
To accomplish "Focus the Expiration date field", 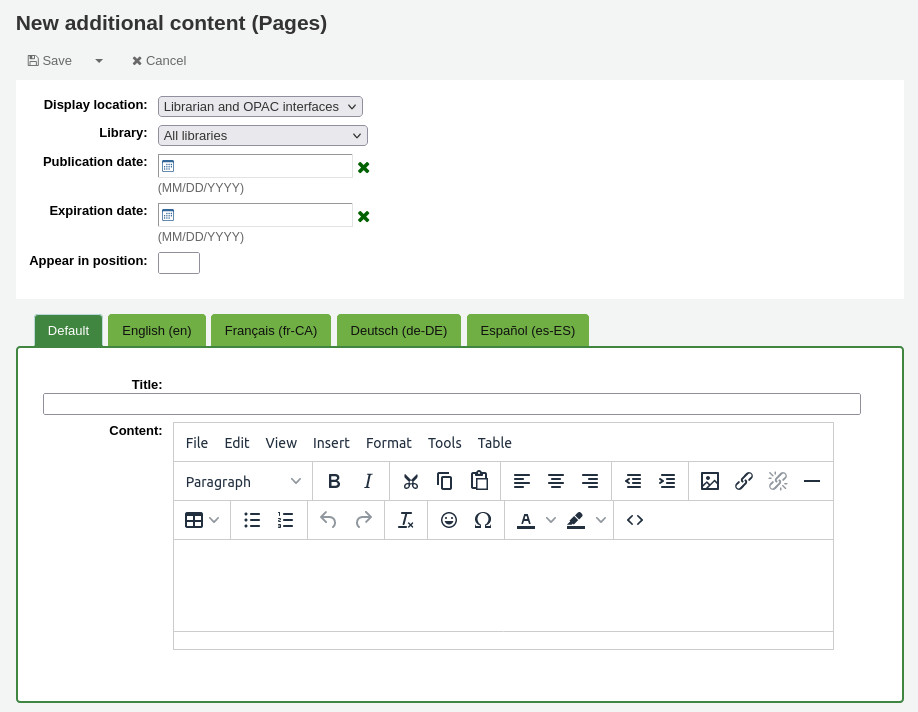I will point(255,215).
